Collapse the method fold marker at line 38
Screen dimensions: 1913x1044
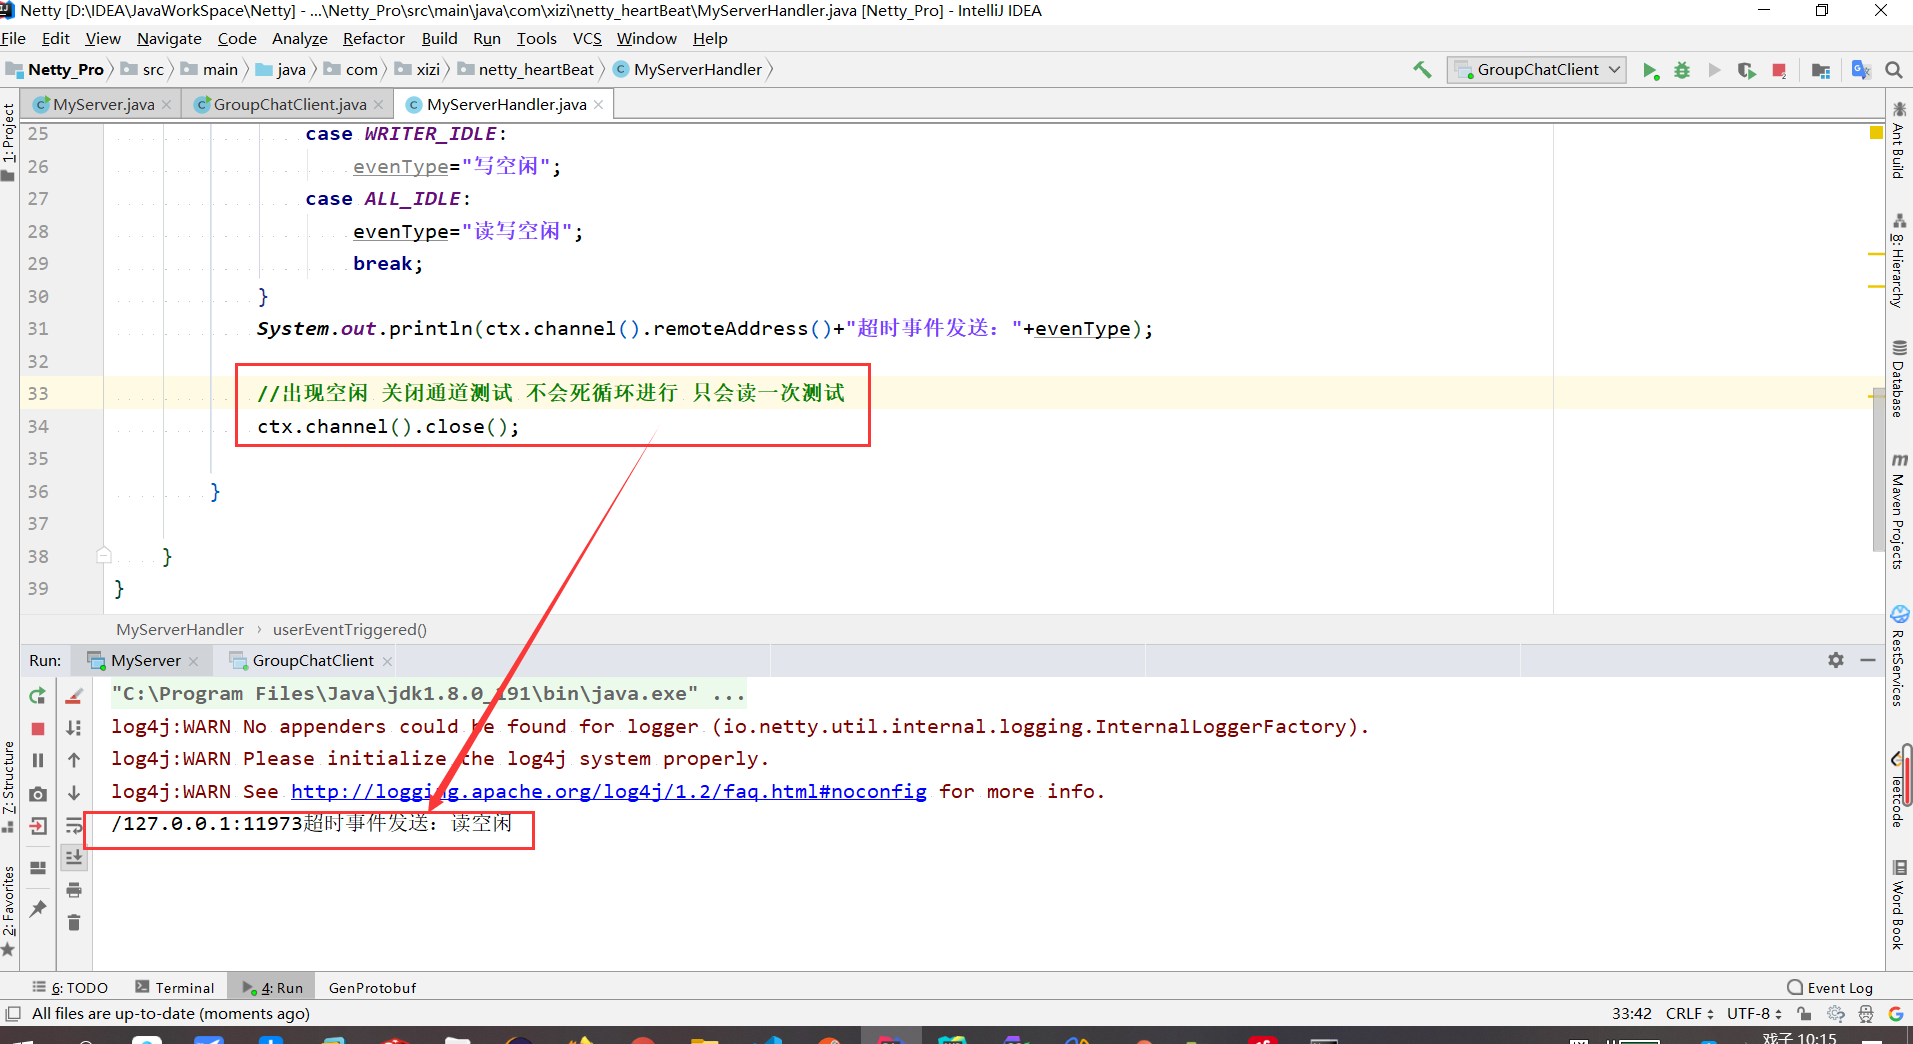coord(104,555)
